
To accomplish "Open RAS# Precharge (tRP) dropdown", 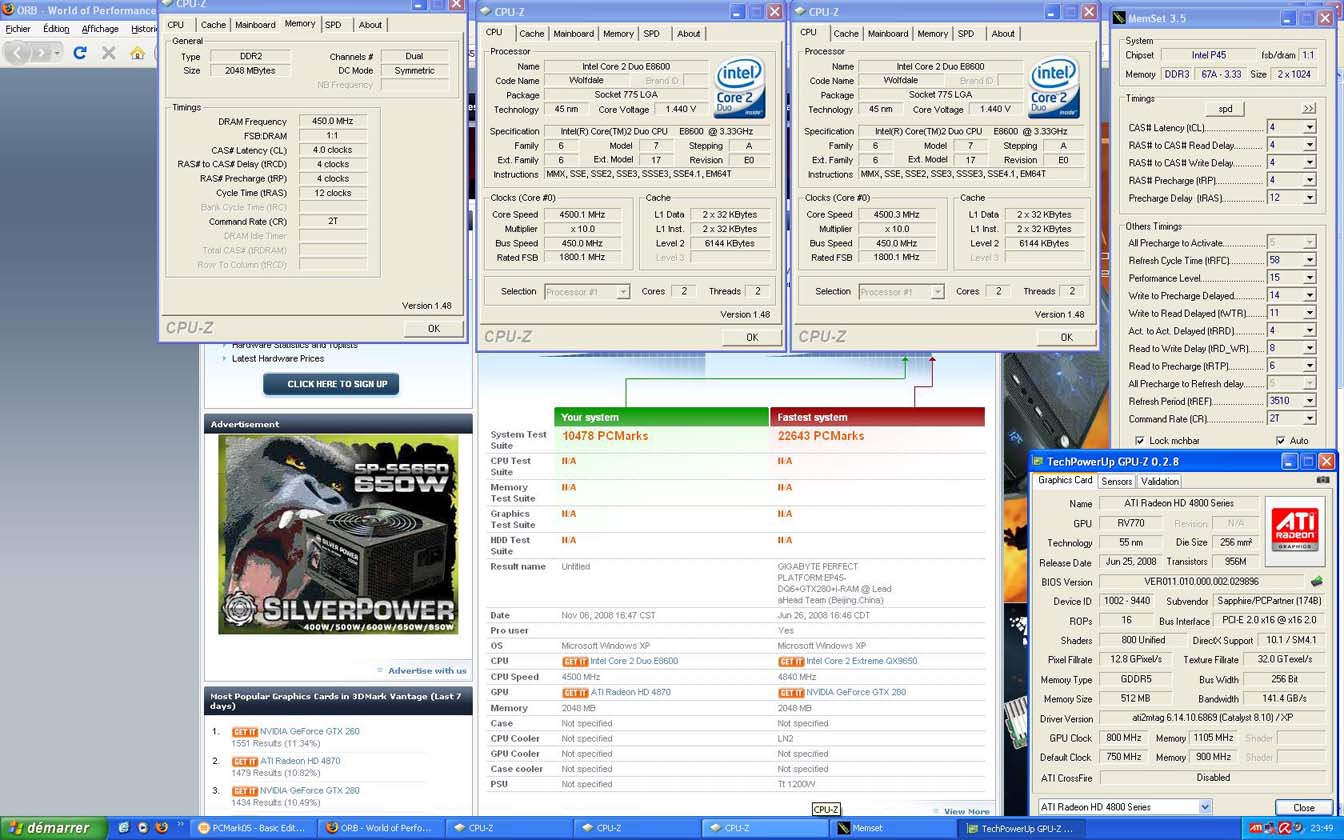I will pyautogui.click(x=1308, y=180).
